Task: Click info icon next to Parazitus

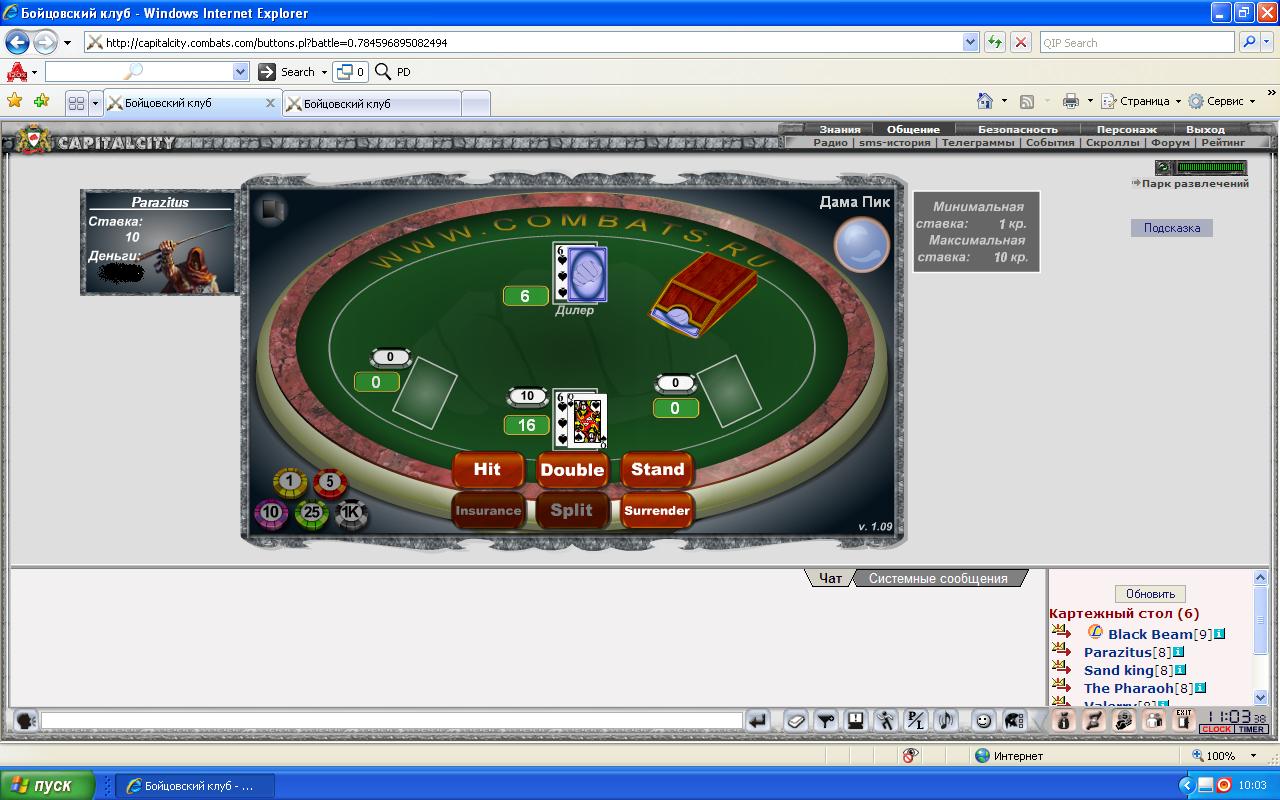Action: pyautogui.click(x=1178, y=652)
